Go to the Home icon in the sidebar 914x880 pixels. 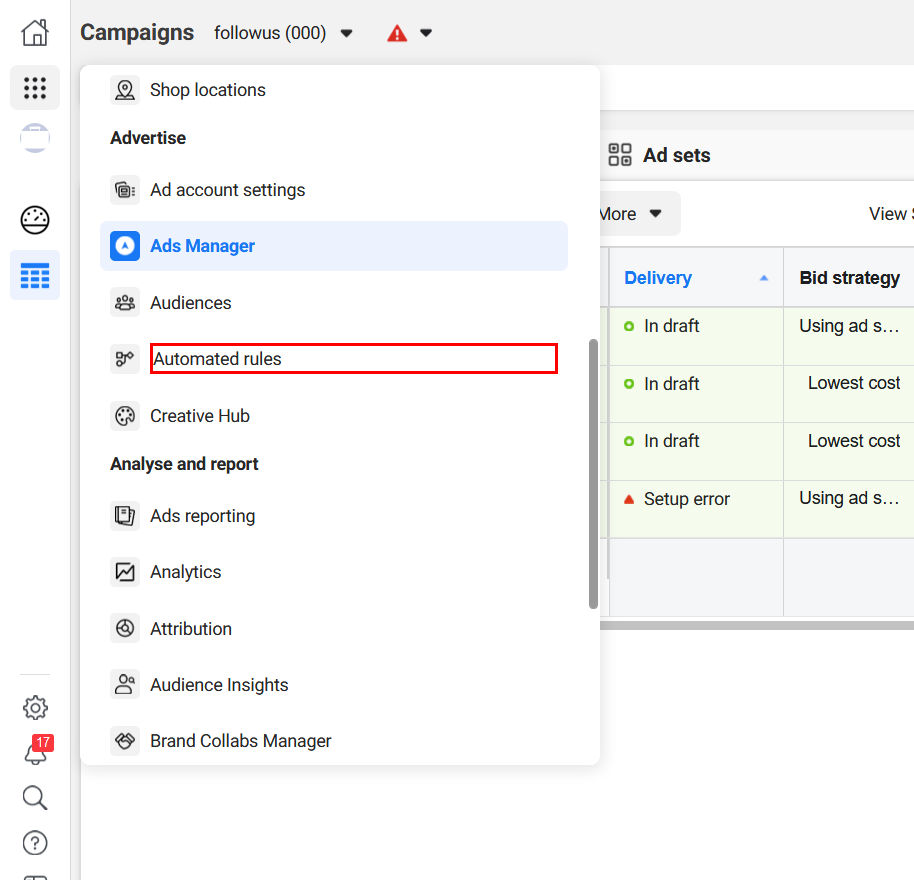(35, 32)
